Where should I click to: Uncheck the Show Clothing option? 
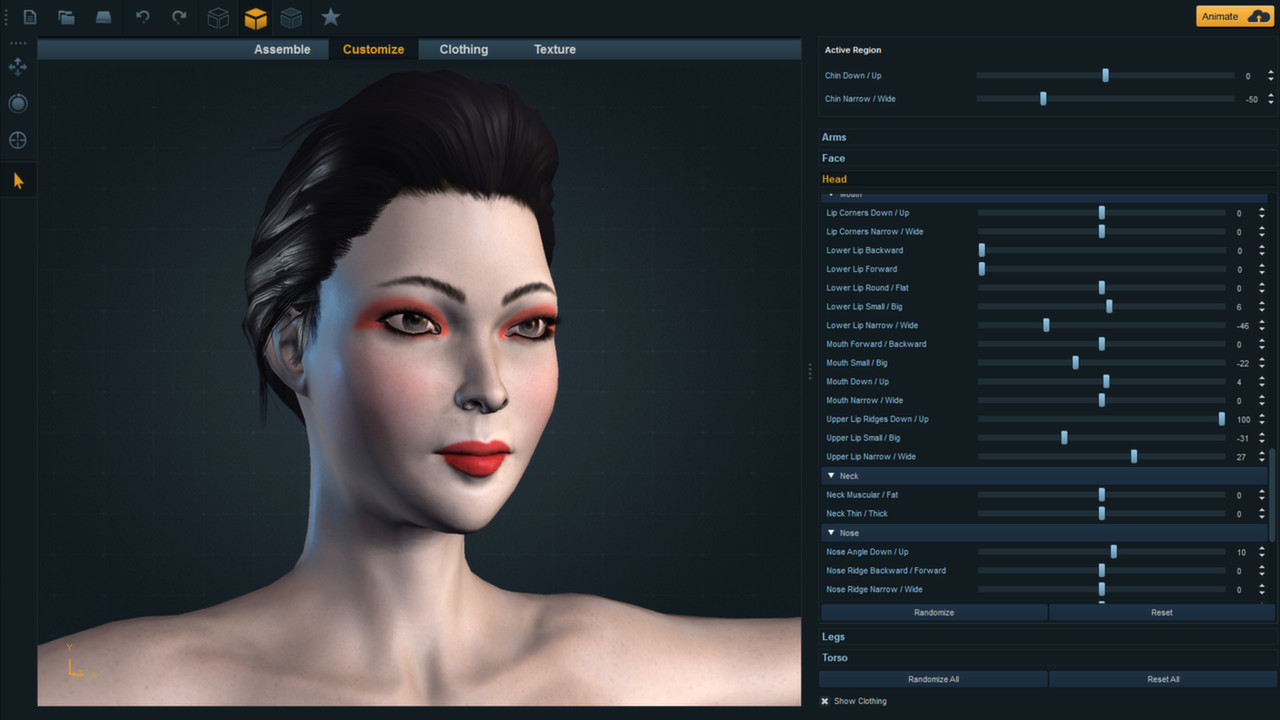[x=825, y=701]
